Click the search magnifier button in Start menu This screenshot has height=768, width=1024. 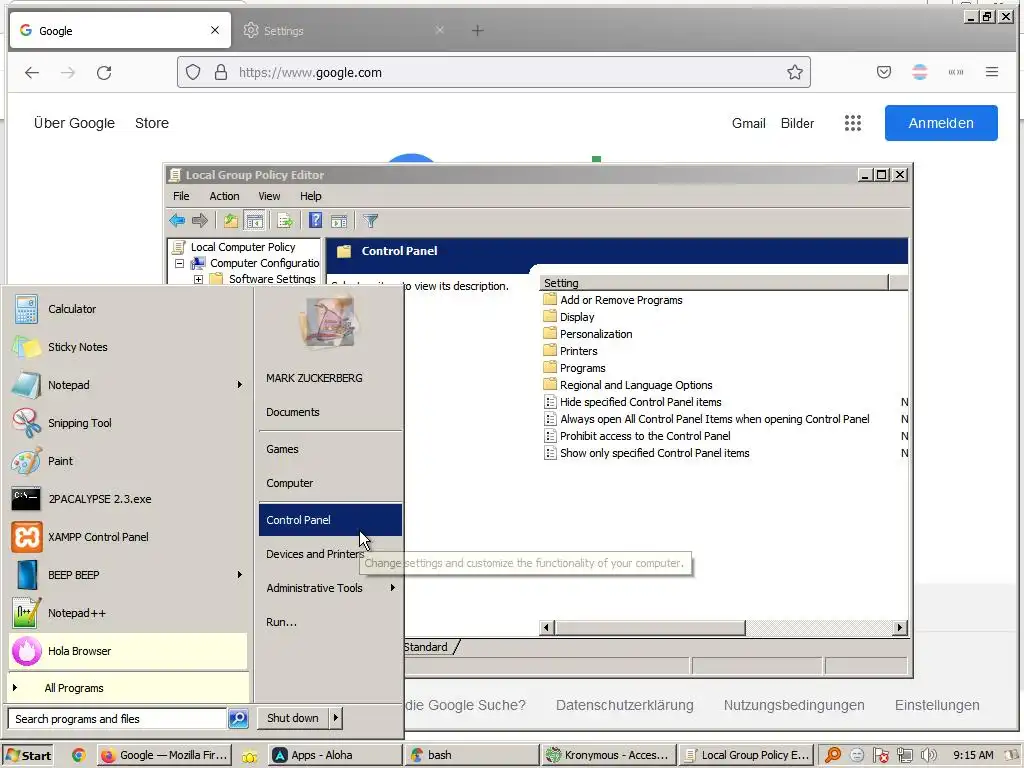click(238, 718)
